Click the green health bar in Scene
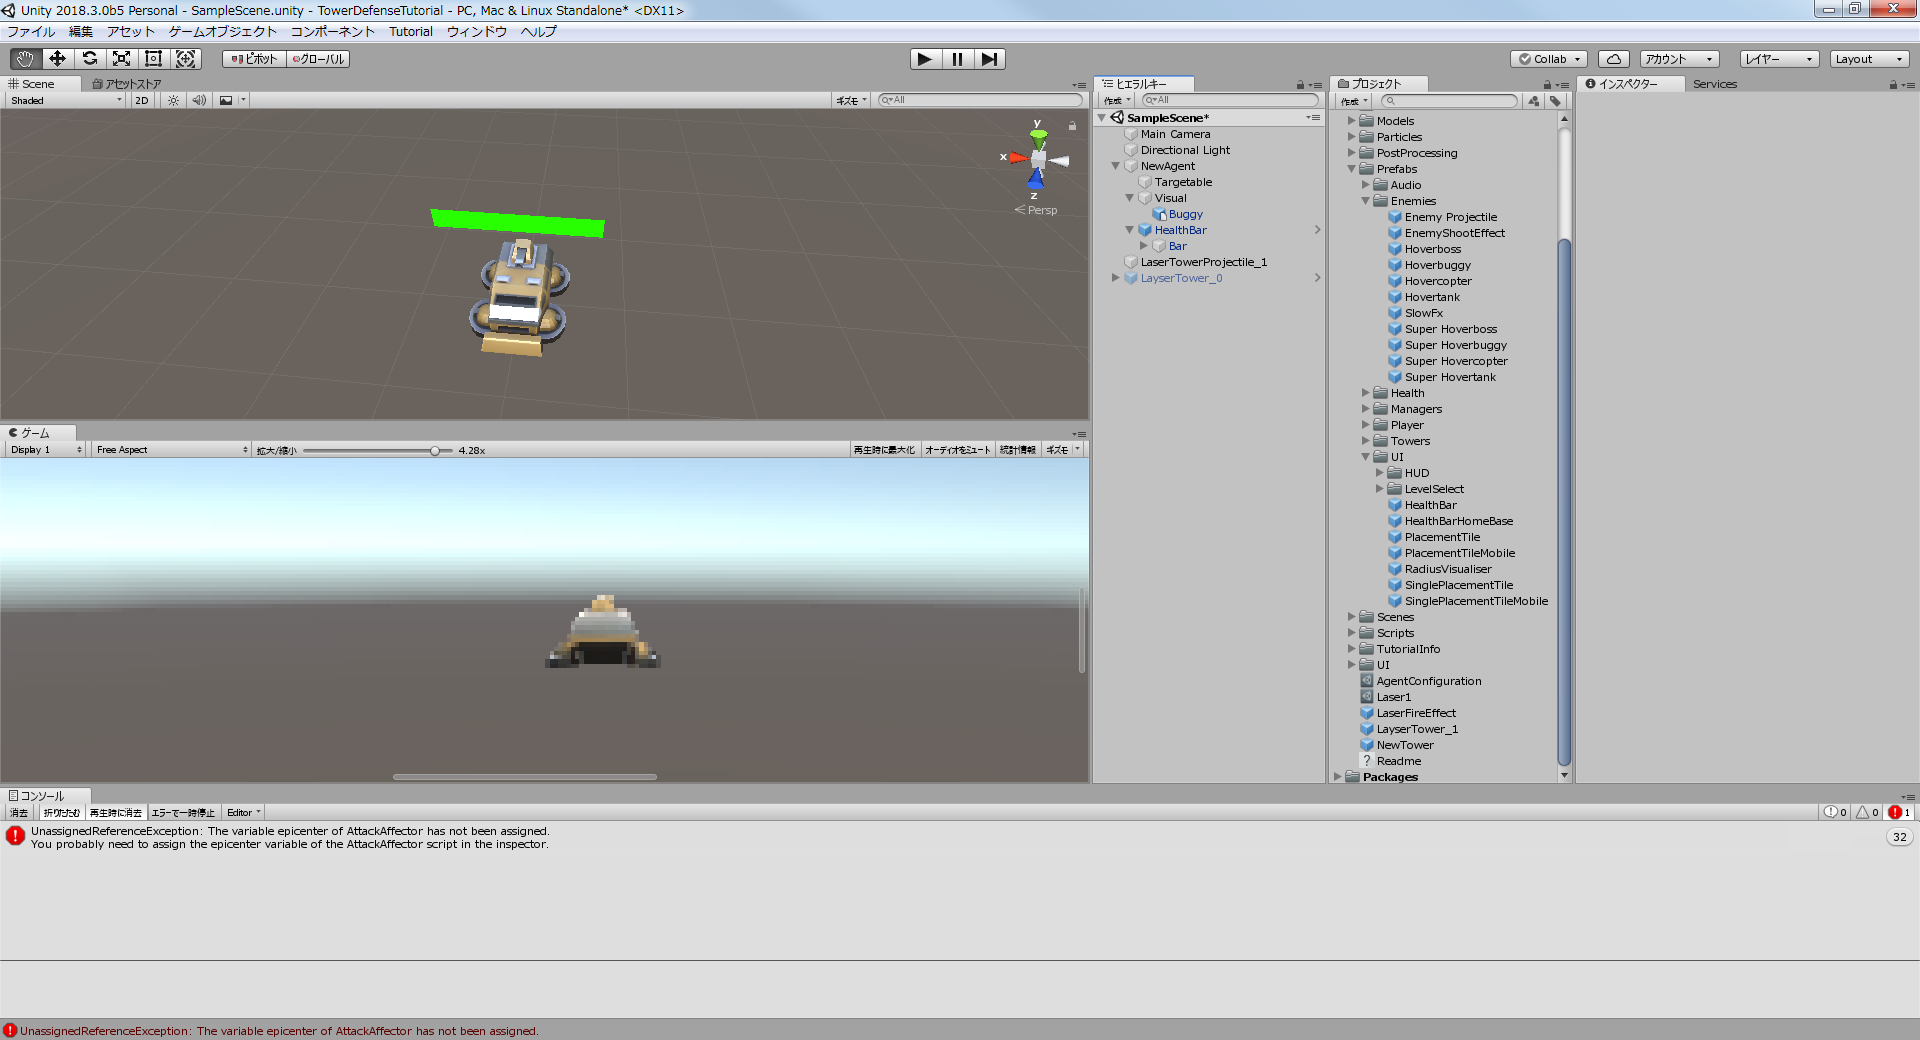 [x=518, y=223]
